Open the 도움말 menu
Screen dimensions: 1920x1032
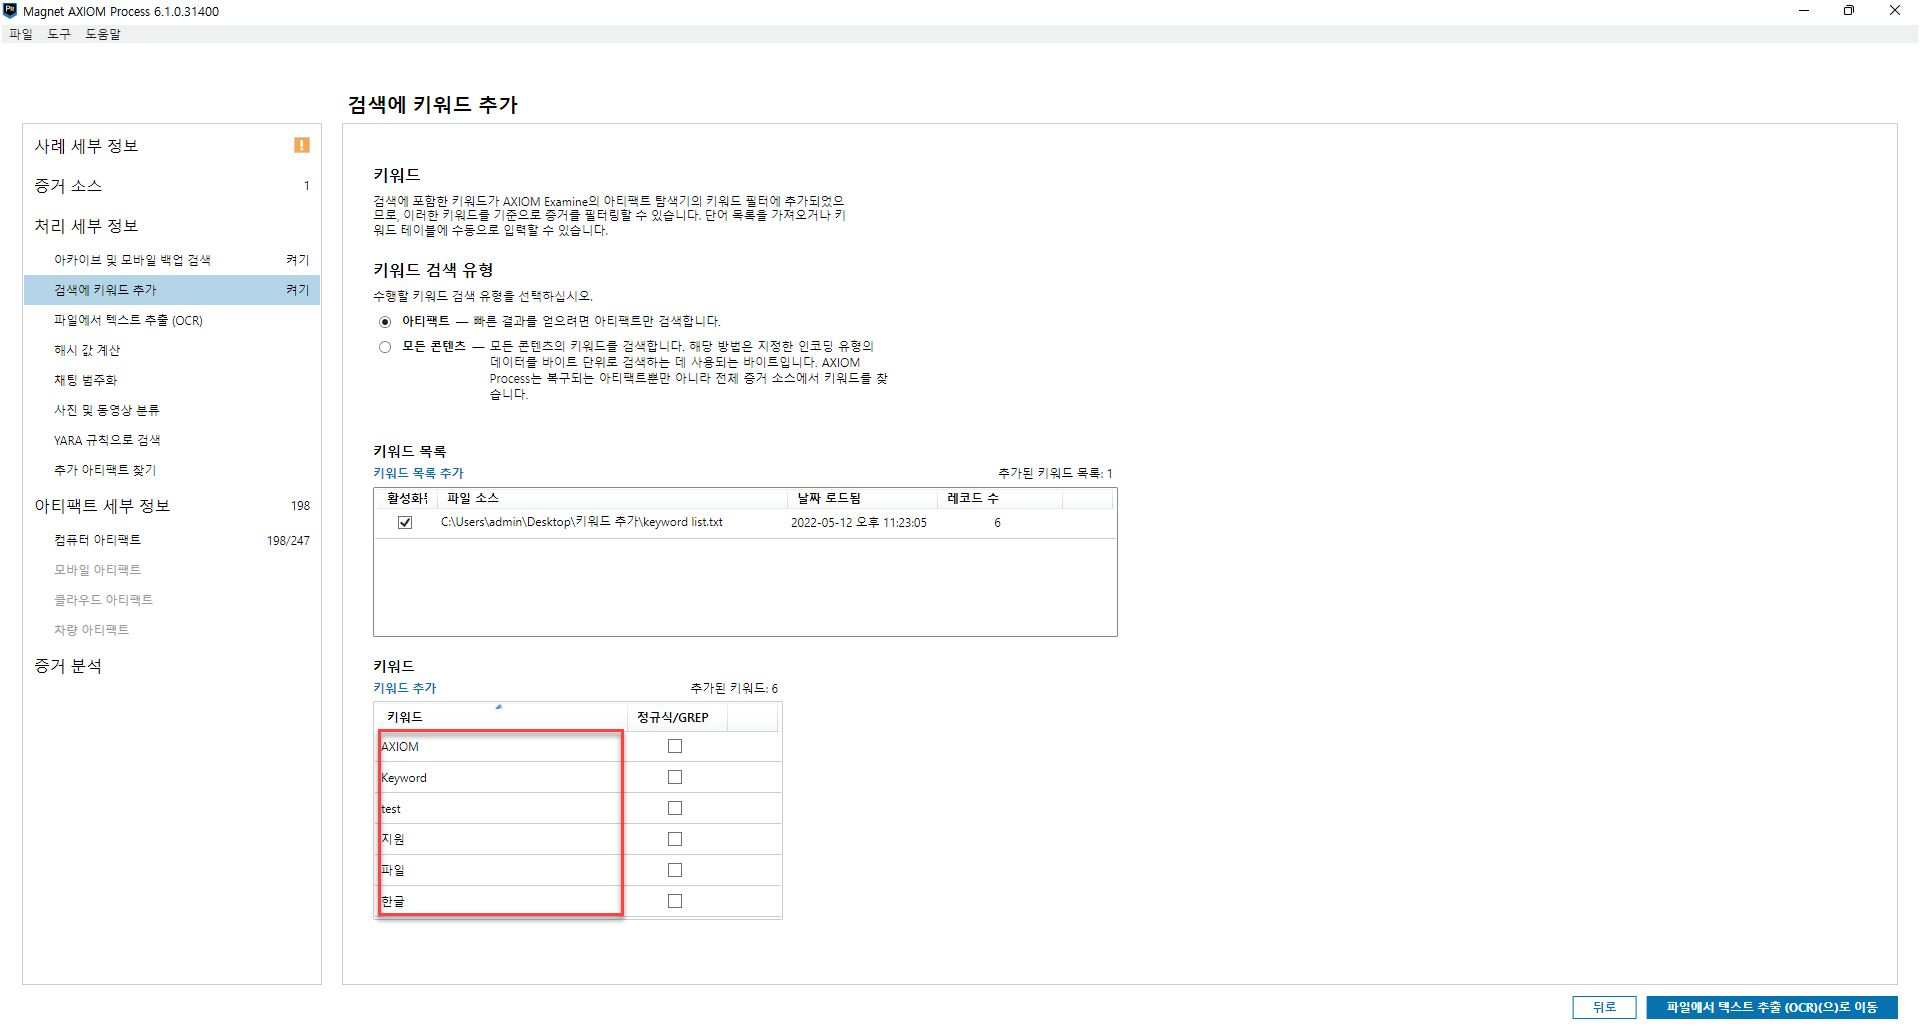point(102,34)
